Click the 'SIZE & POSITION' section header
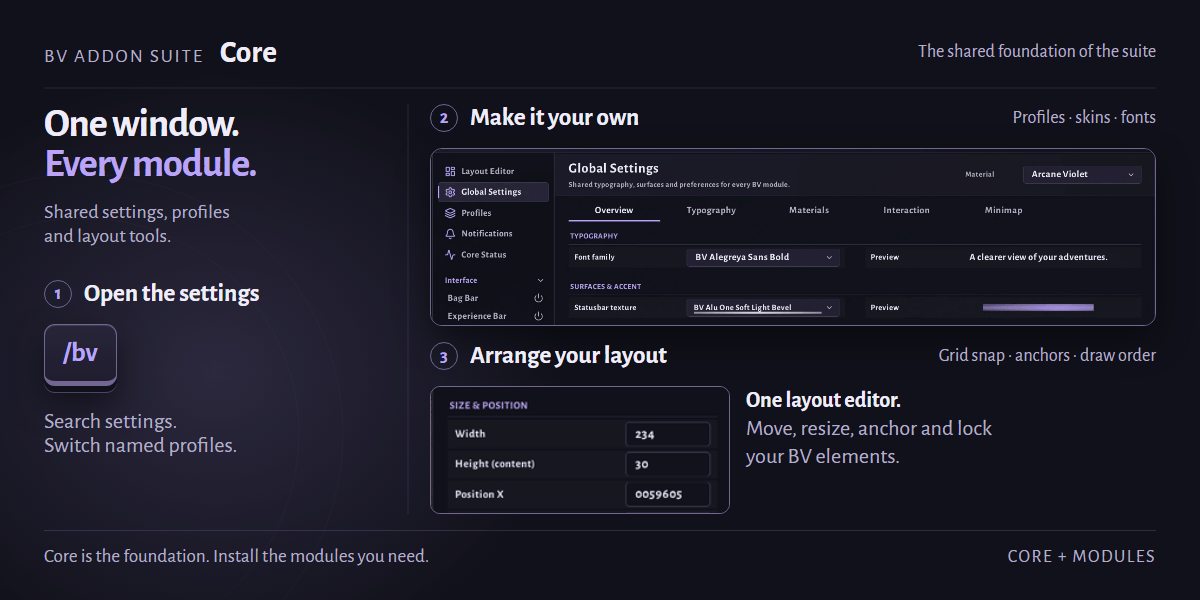 pyautogui.click(x=488, y=405)
